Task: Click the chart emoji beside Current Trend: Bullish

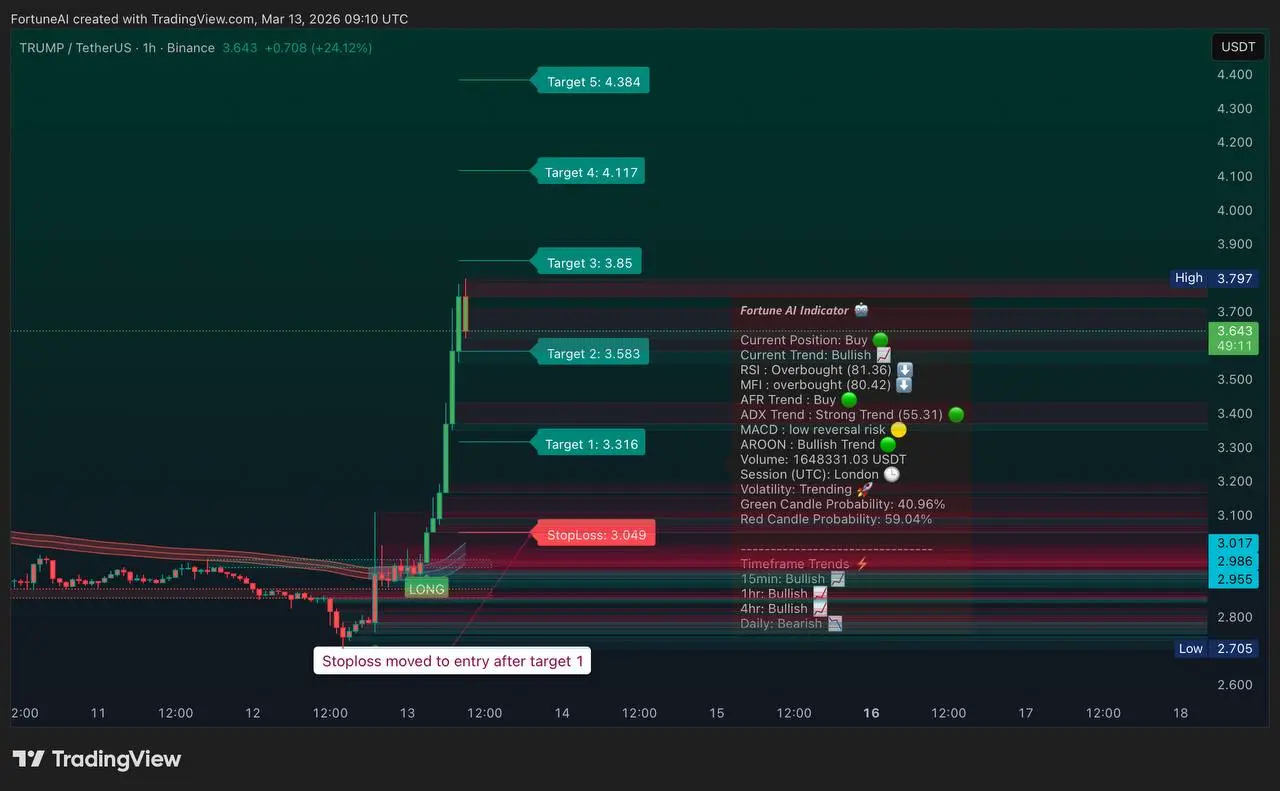Action: [x=883, y=355]
